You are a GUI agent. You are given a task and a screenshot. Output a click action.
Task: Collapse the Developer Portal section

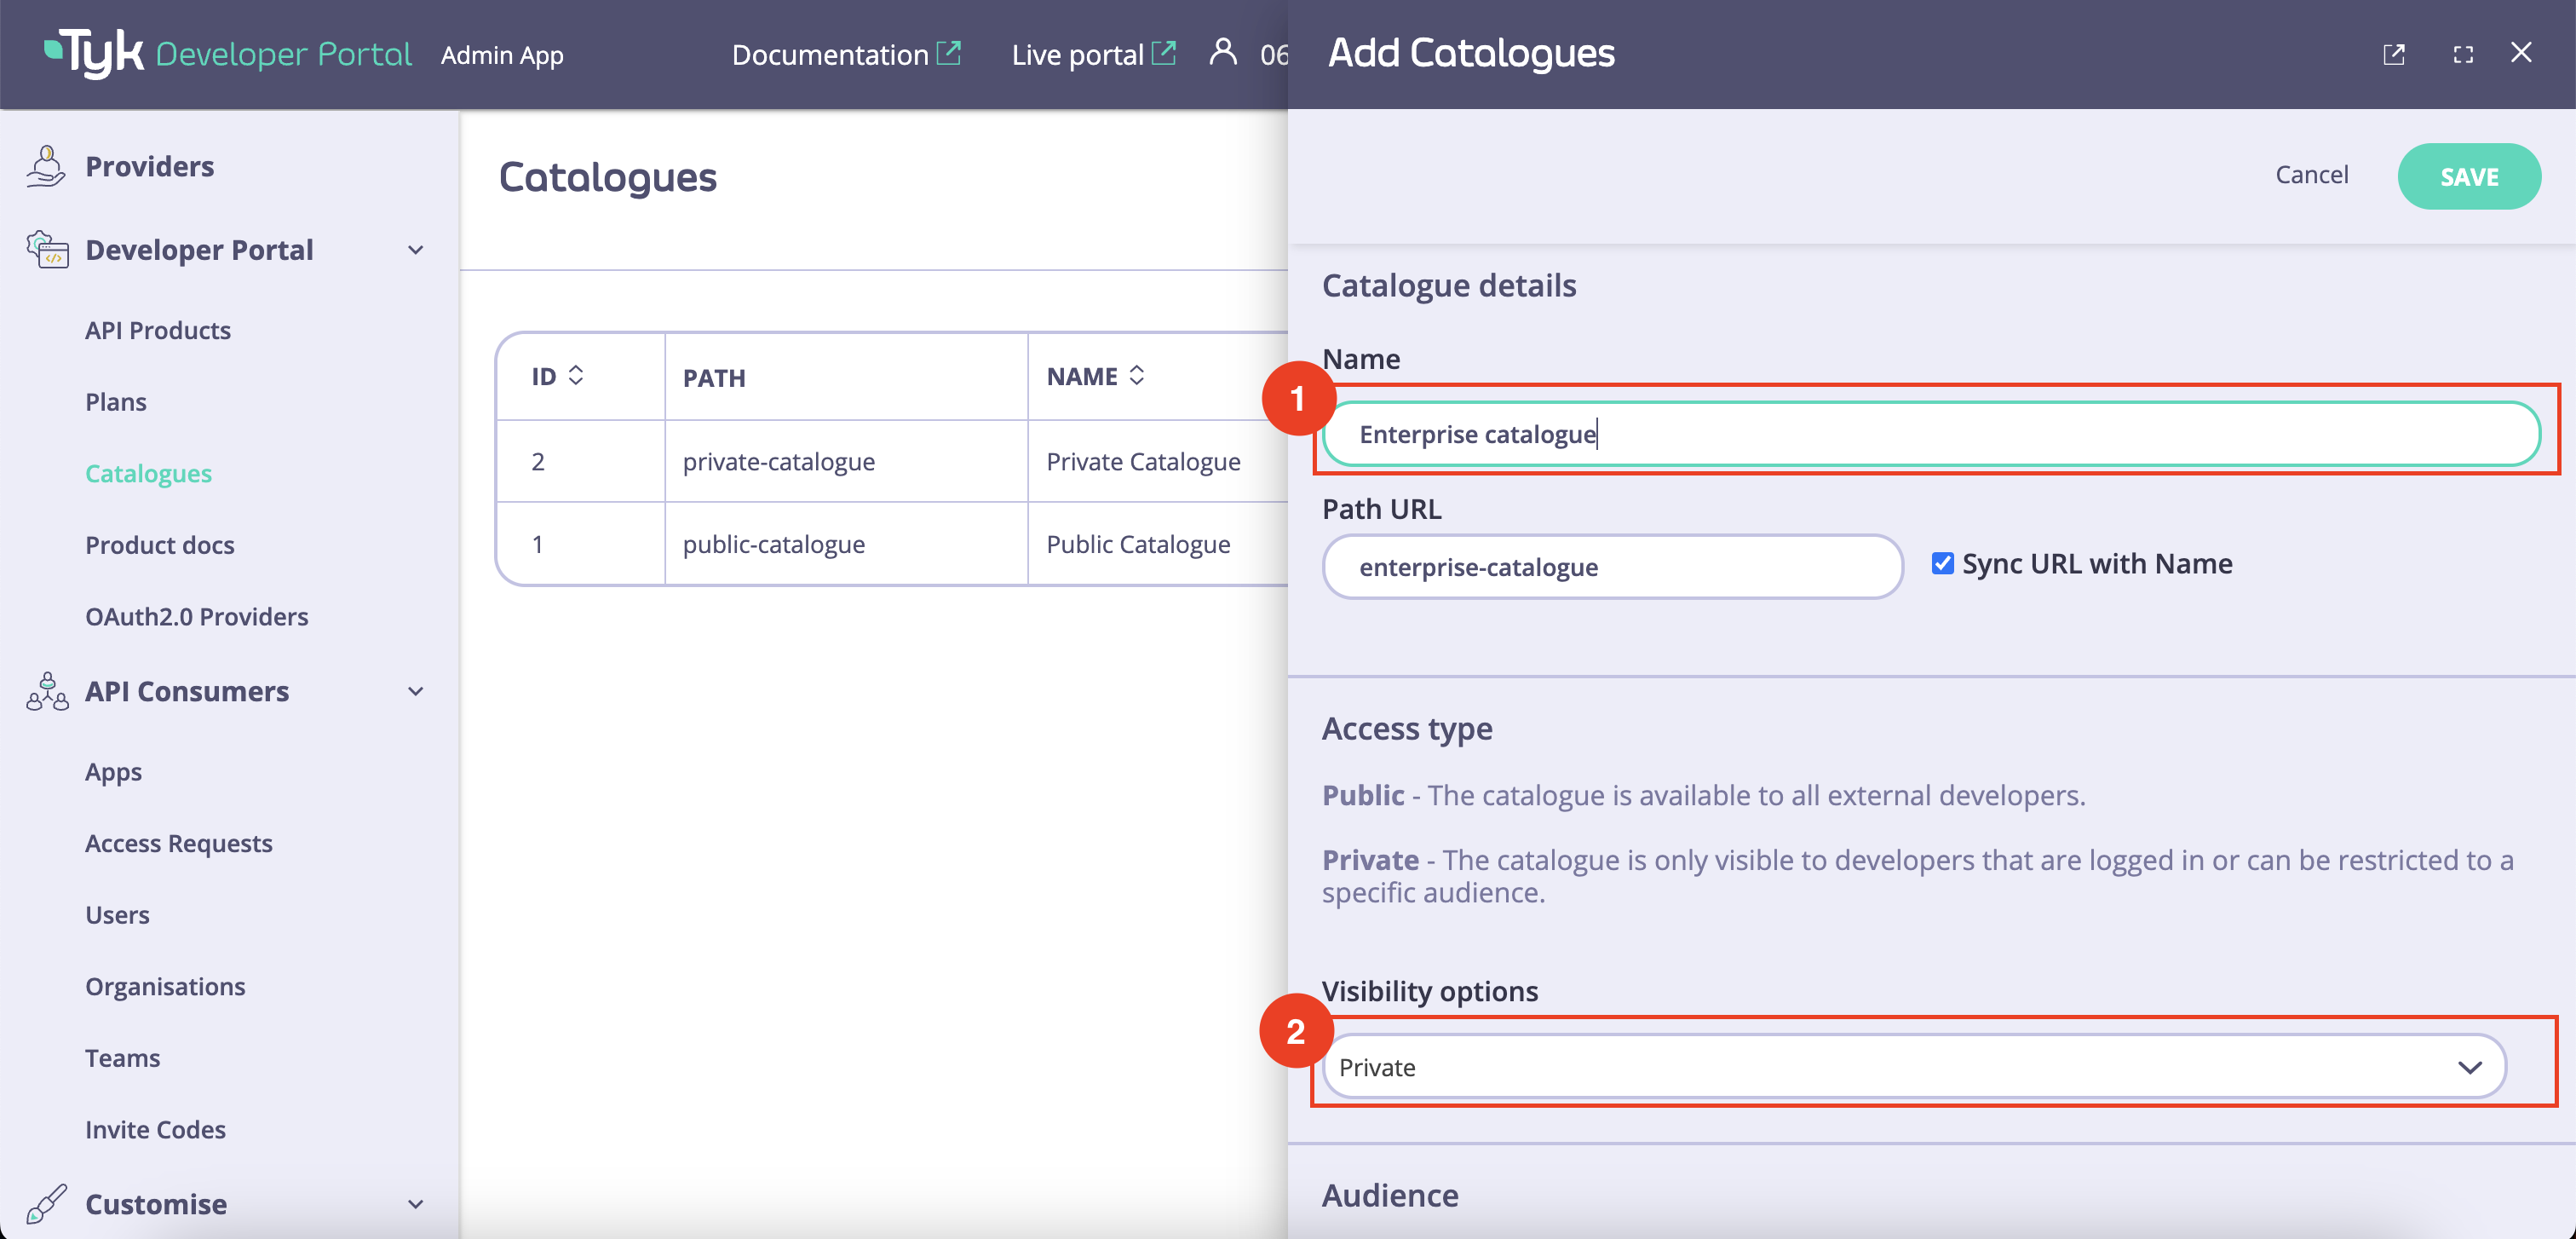click(414, 250)
